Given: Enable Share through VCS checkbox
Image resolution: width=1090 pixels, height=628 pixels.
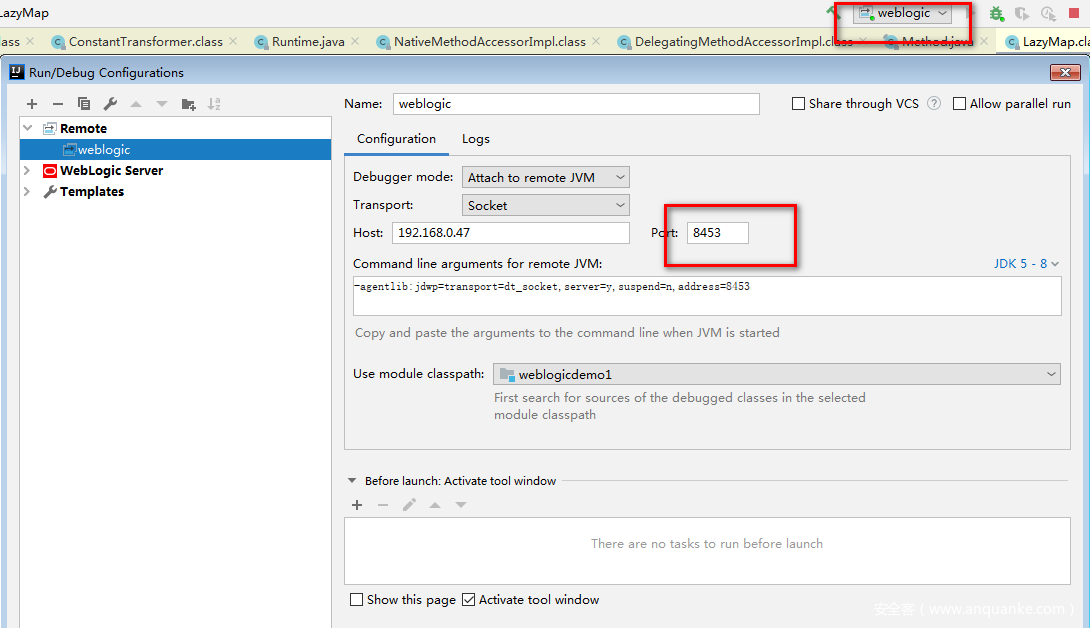Looking at the screenshot, I should click(798, 104).
